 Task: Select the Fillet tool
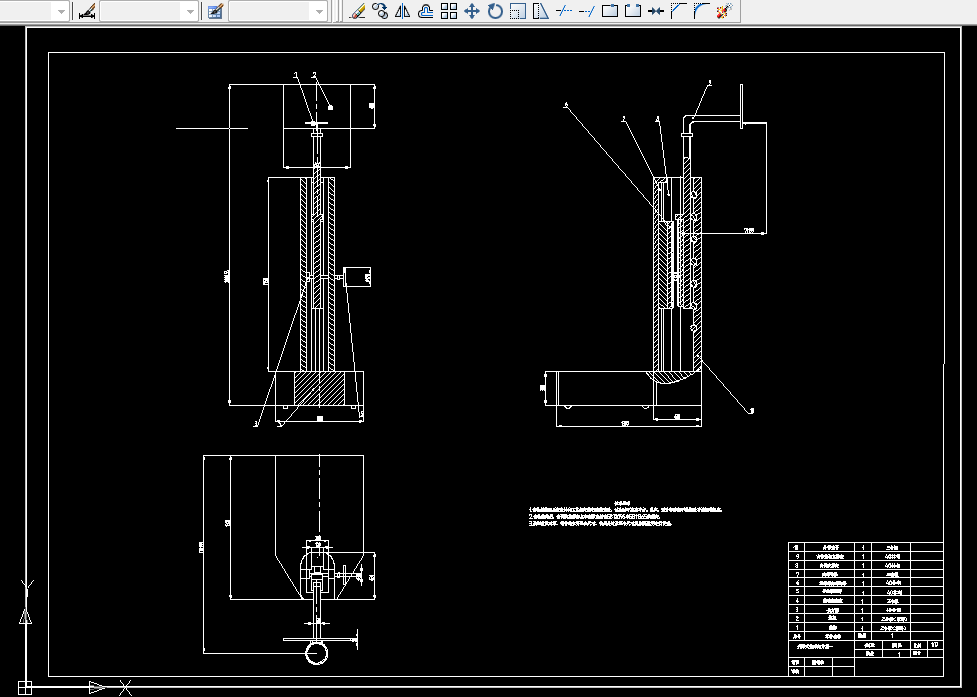point(702,11)
